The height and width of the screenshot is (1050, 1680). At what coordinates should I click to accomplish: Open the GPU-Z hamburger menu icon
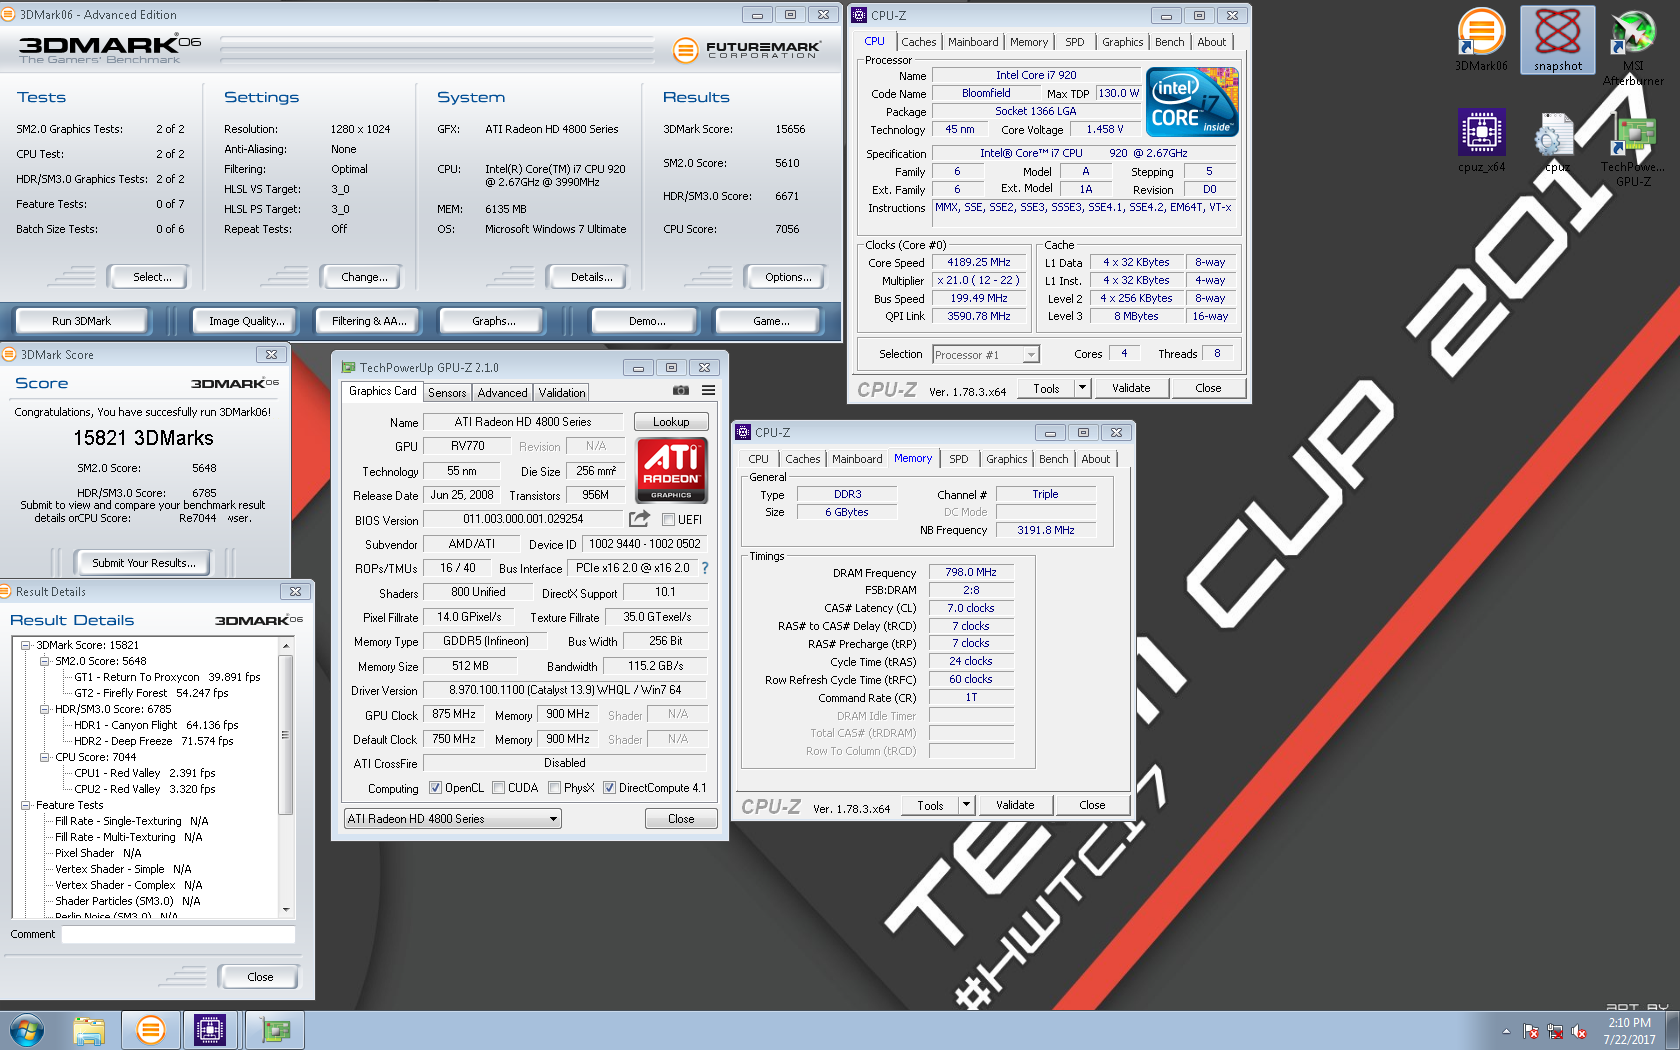(x=708, y=391)
